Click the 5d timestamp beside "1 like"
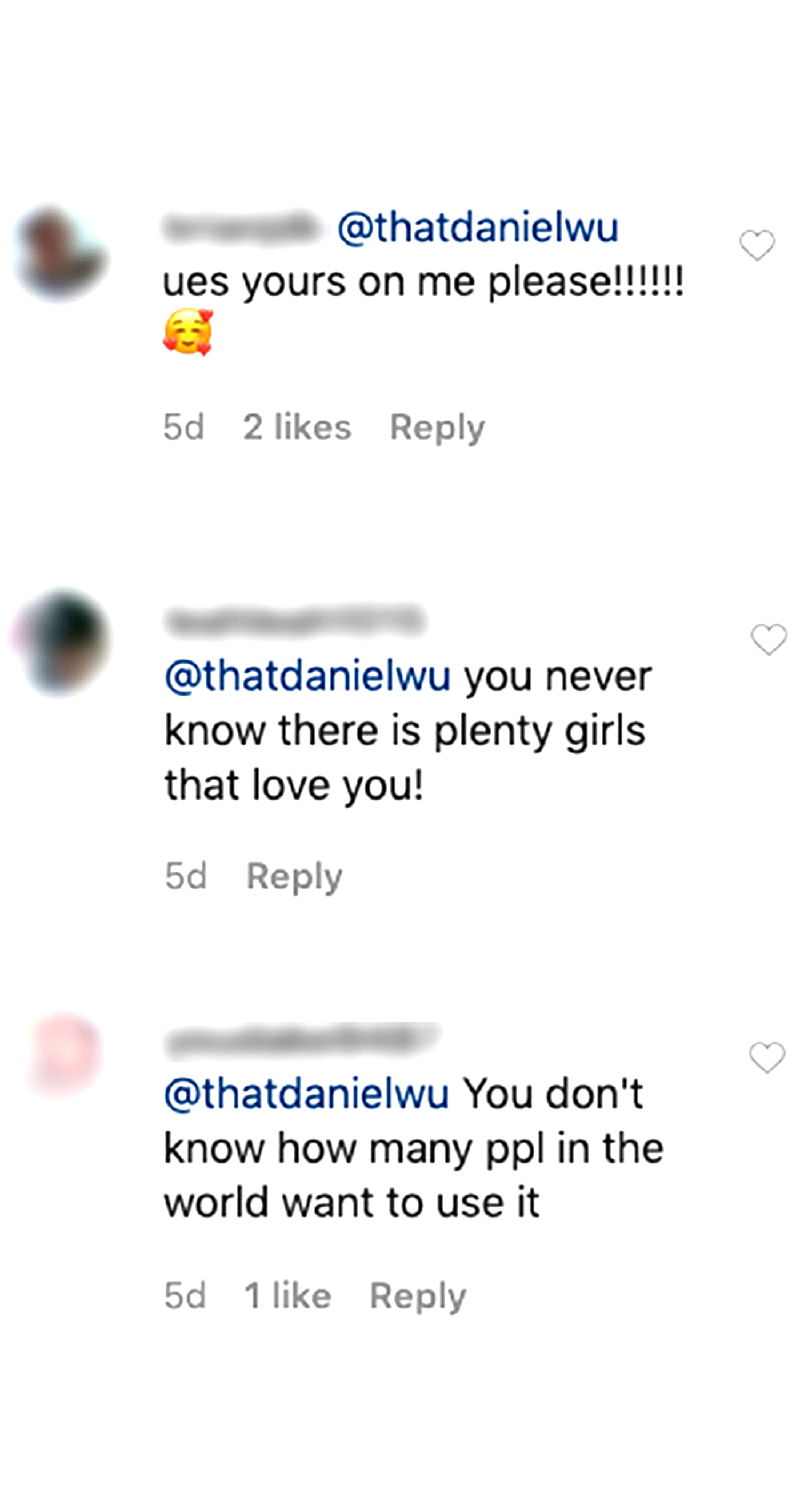Screen dimensions: 800x1500 coord(185,1297)
